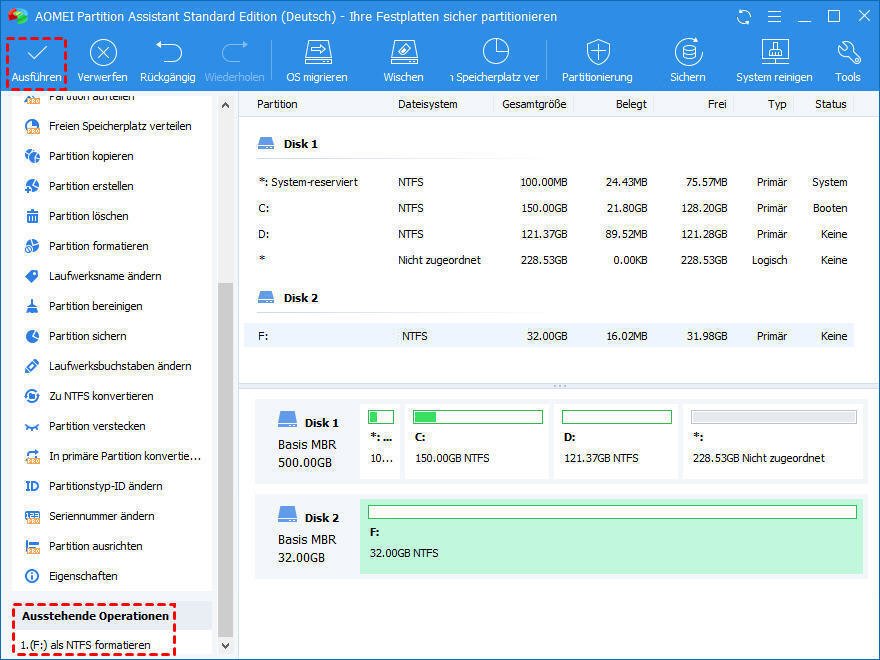Select the F: partition row in list
Image resolution: width=880 pixels, height=660 pixels.
[x=549, y=336]
